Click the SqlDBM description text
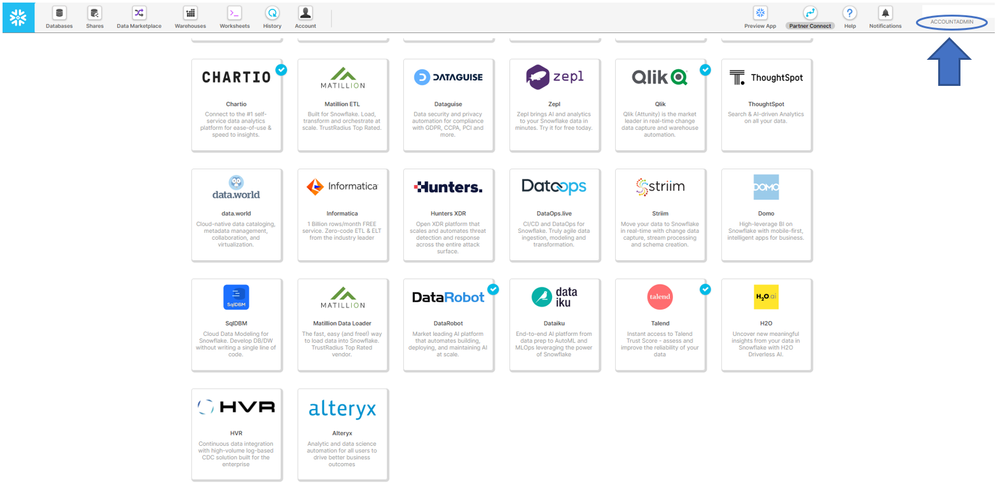This screenshot has width=998, height=486. click(236, 344)
